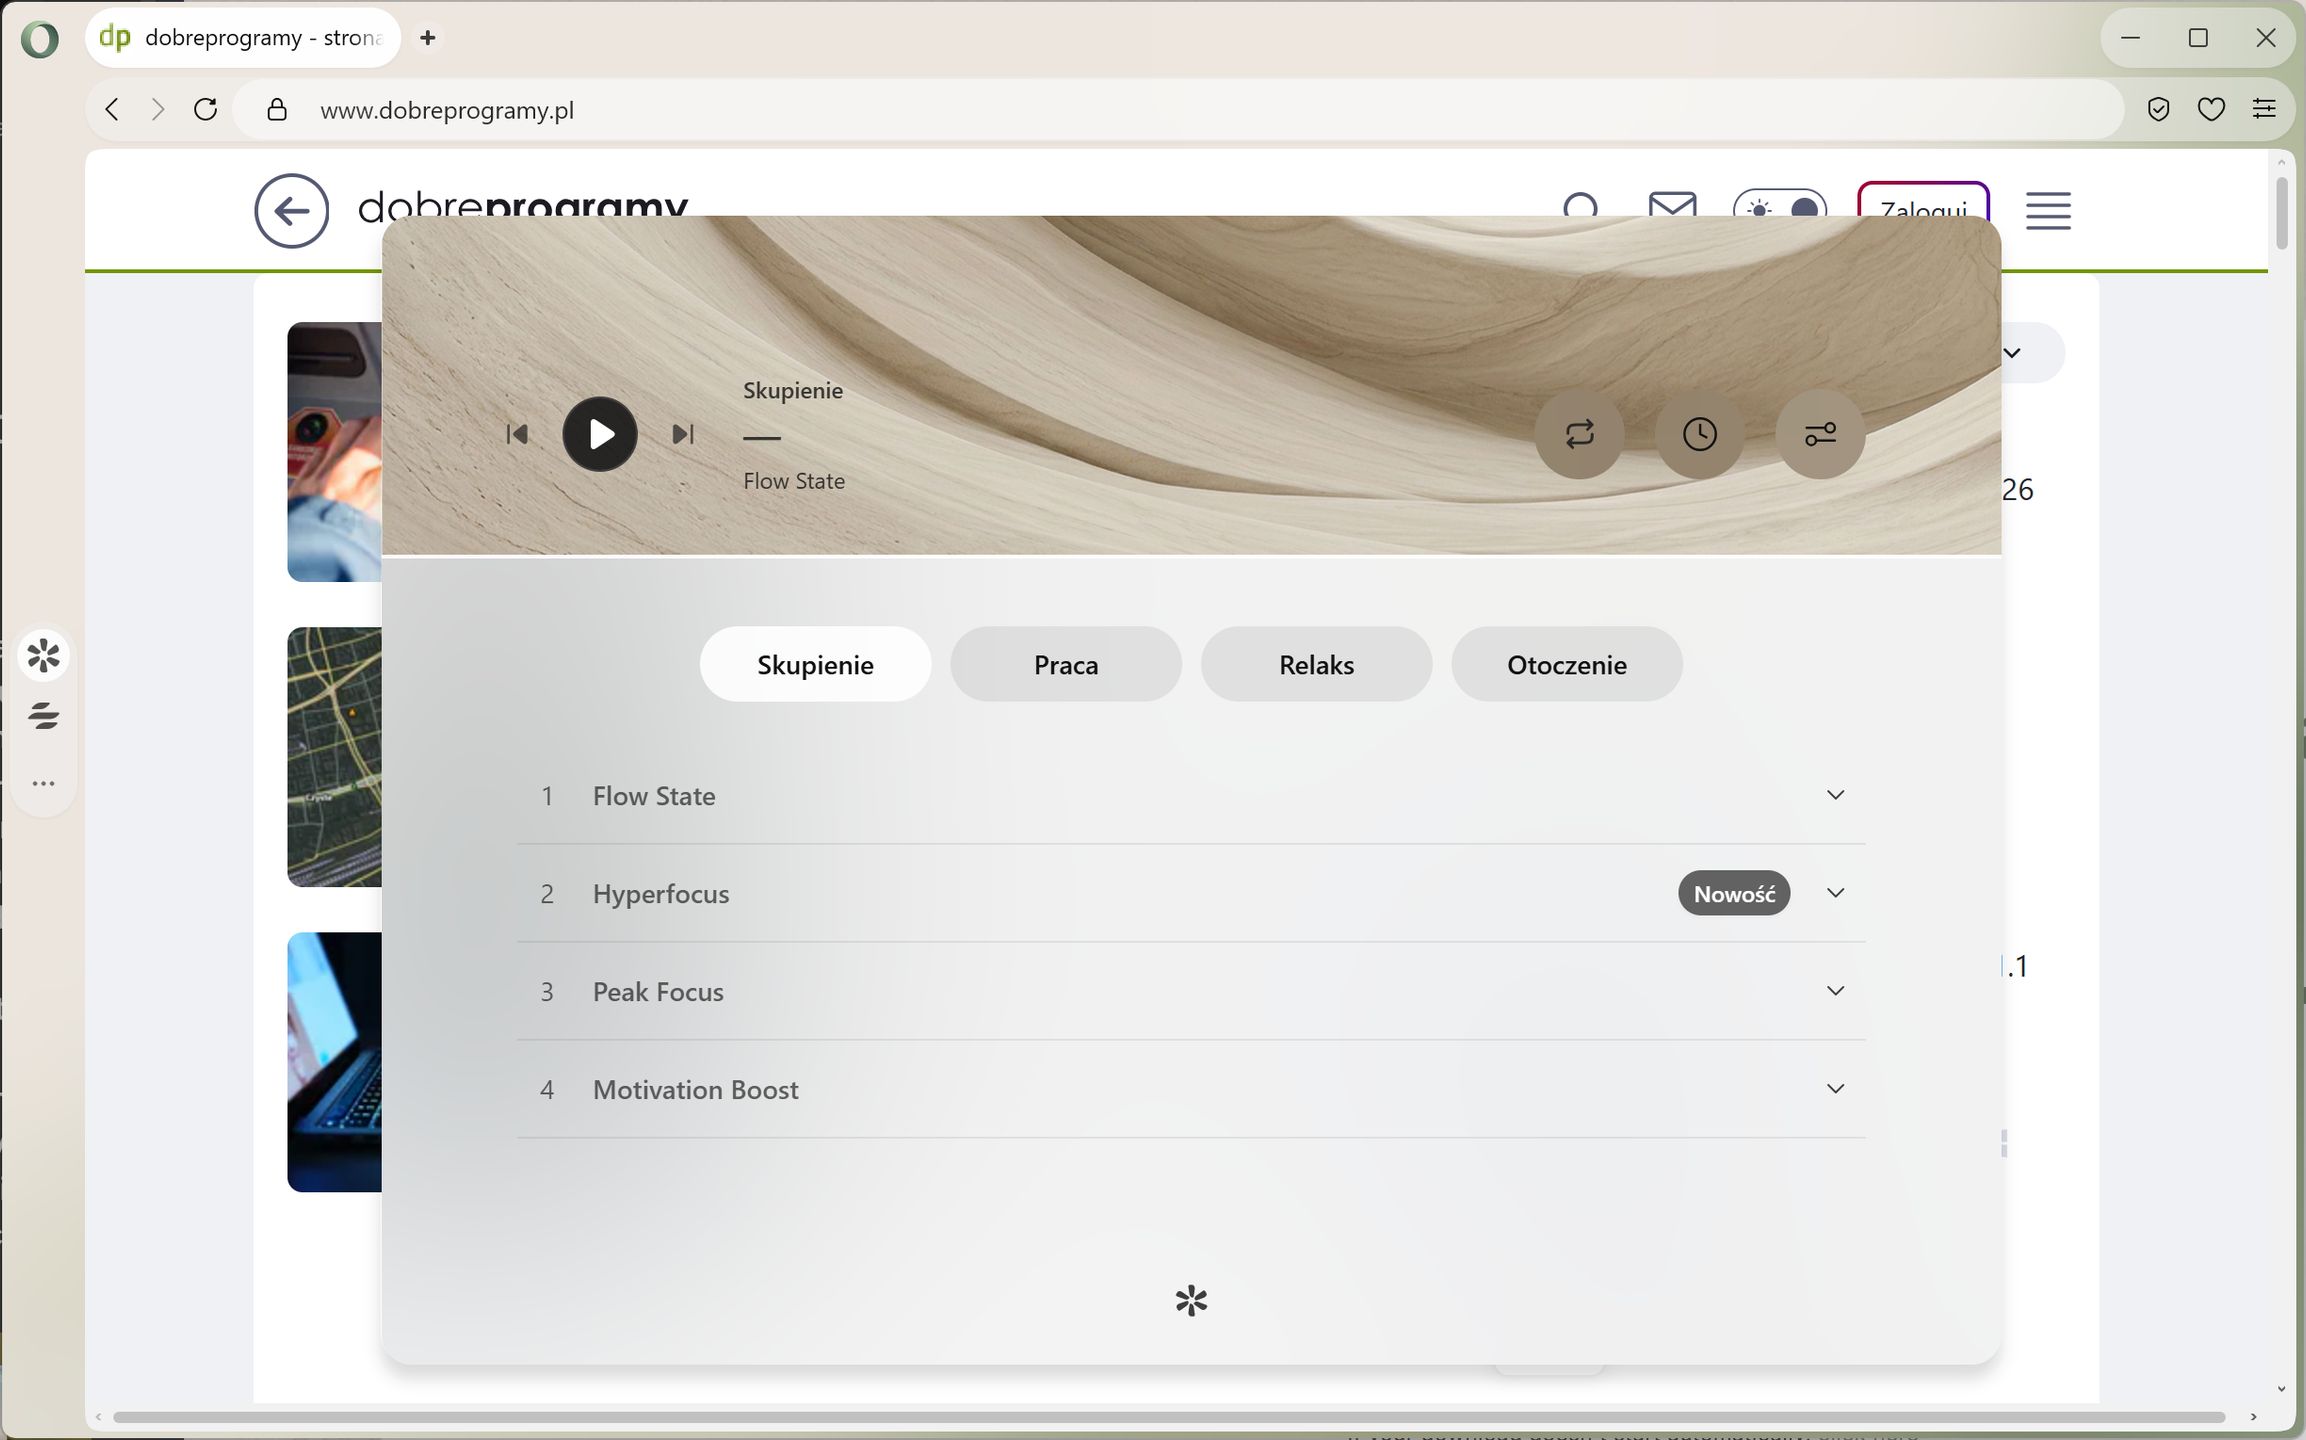The height and width of the screenshot is (1440, 2306).
Task: Click the circular back arrow on dobreprogramy
Action: 291,211
